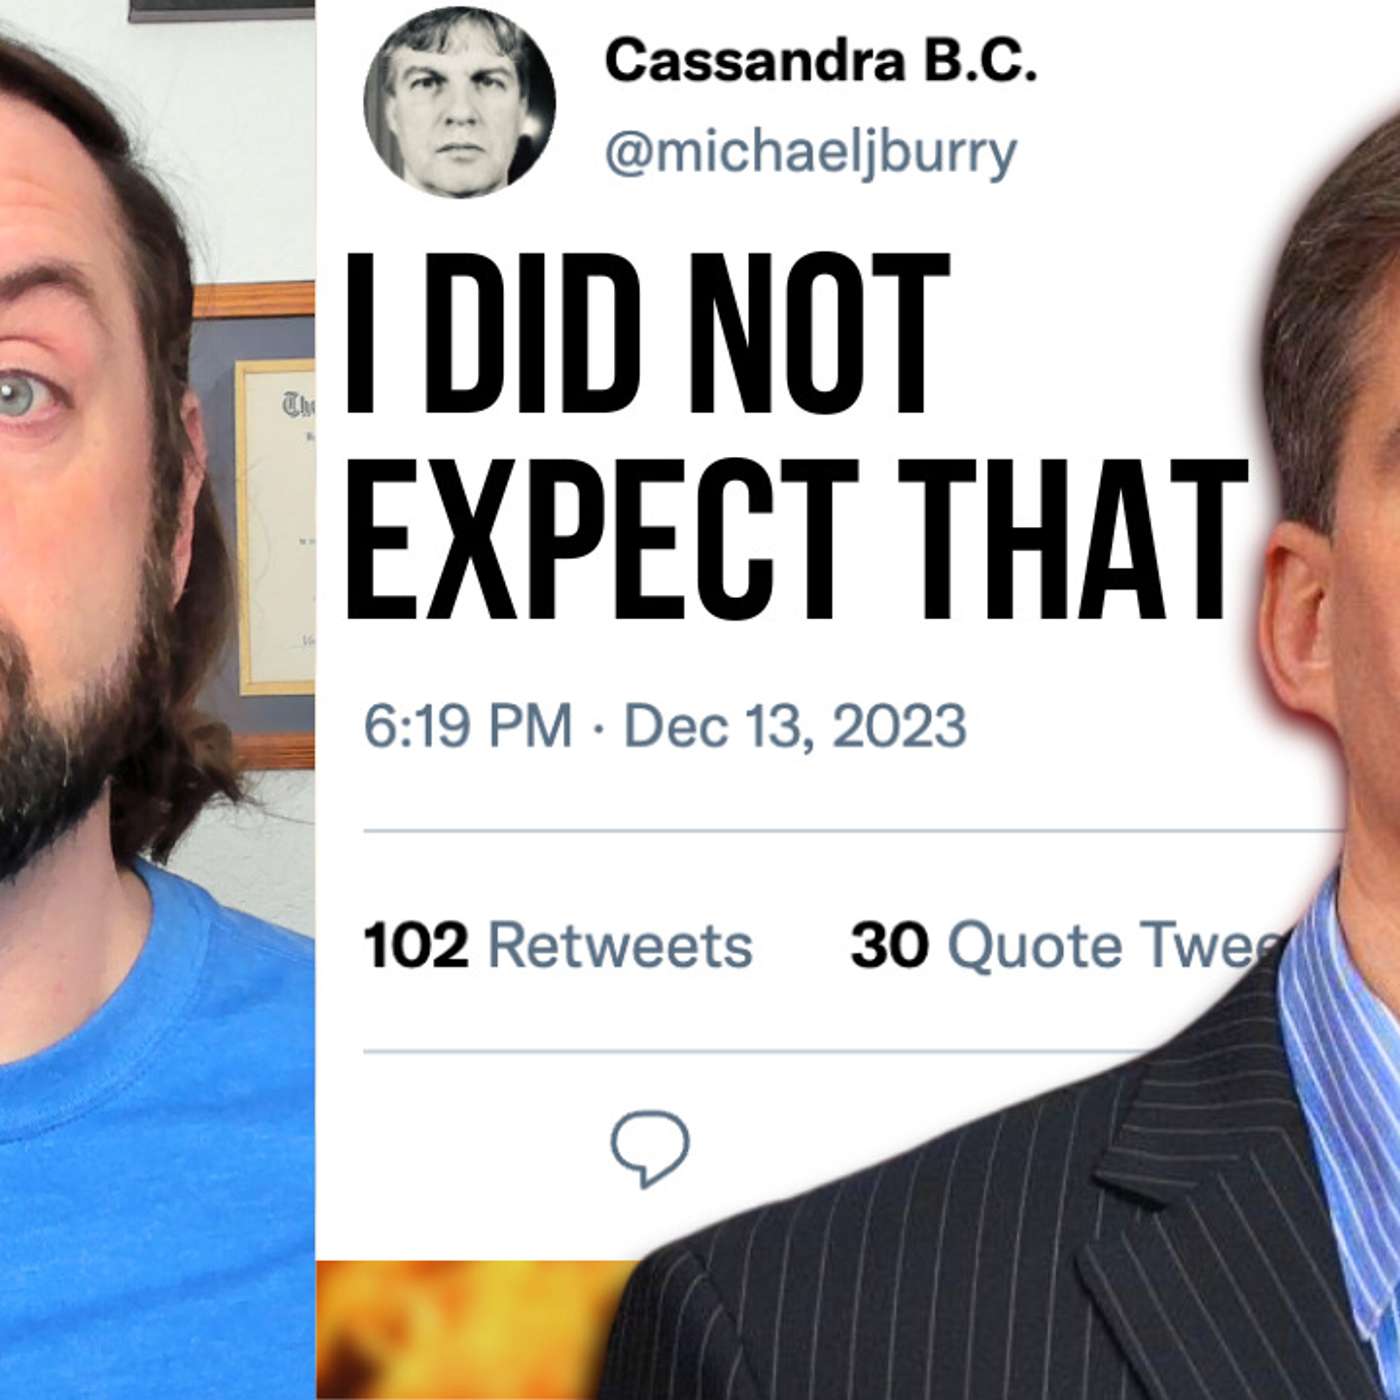Viewport: 1400px width, 1400px height.
Task: View the 102 Retweets list
Action: [558, 945]
